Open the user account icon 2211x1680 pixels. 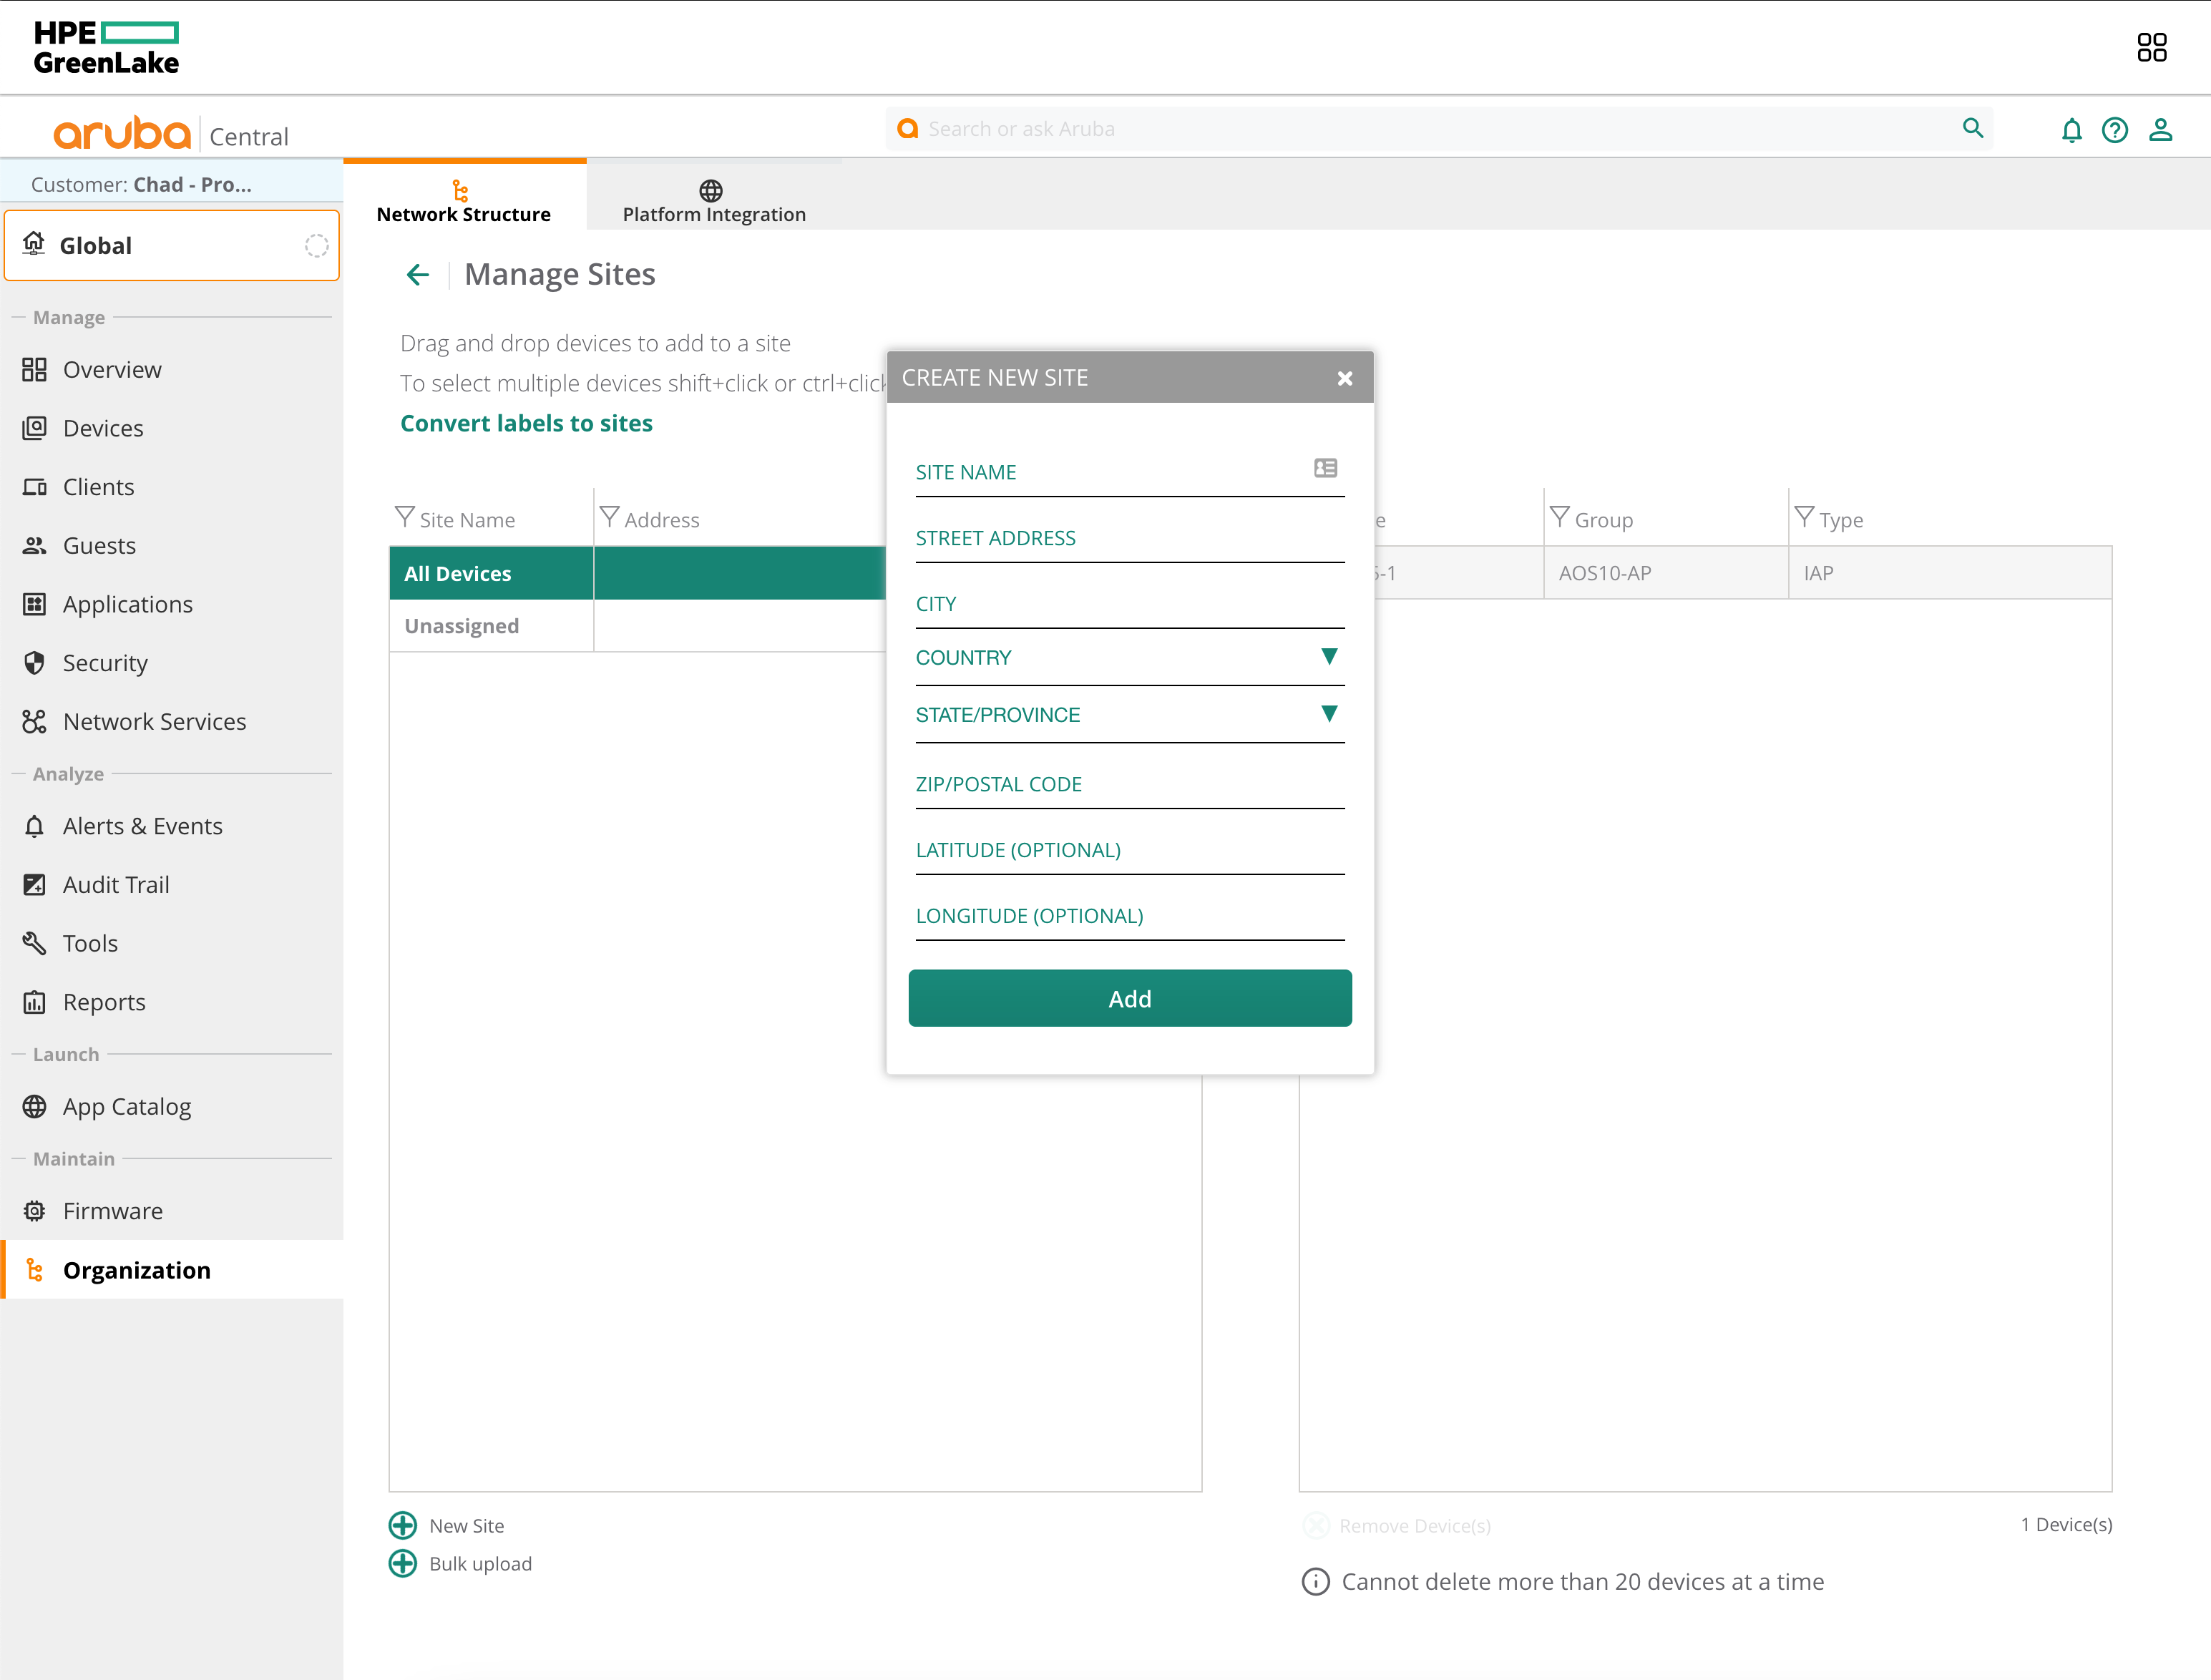pos(2161,130)
